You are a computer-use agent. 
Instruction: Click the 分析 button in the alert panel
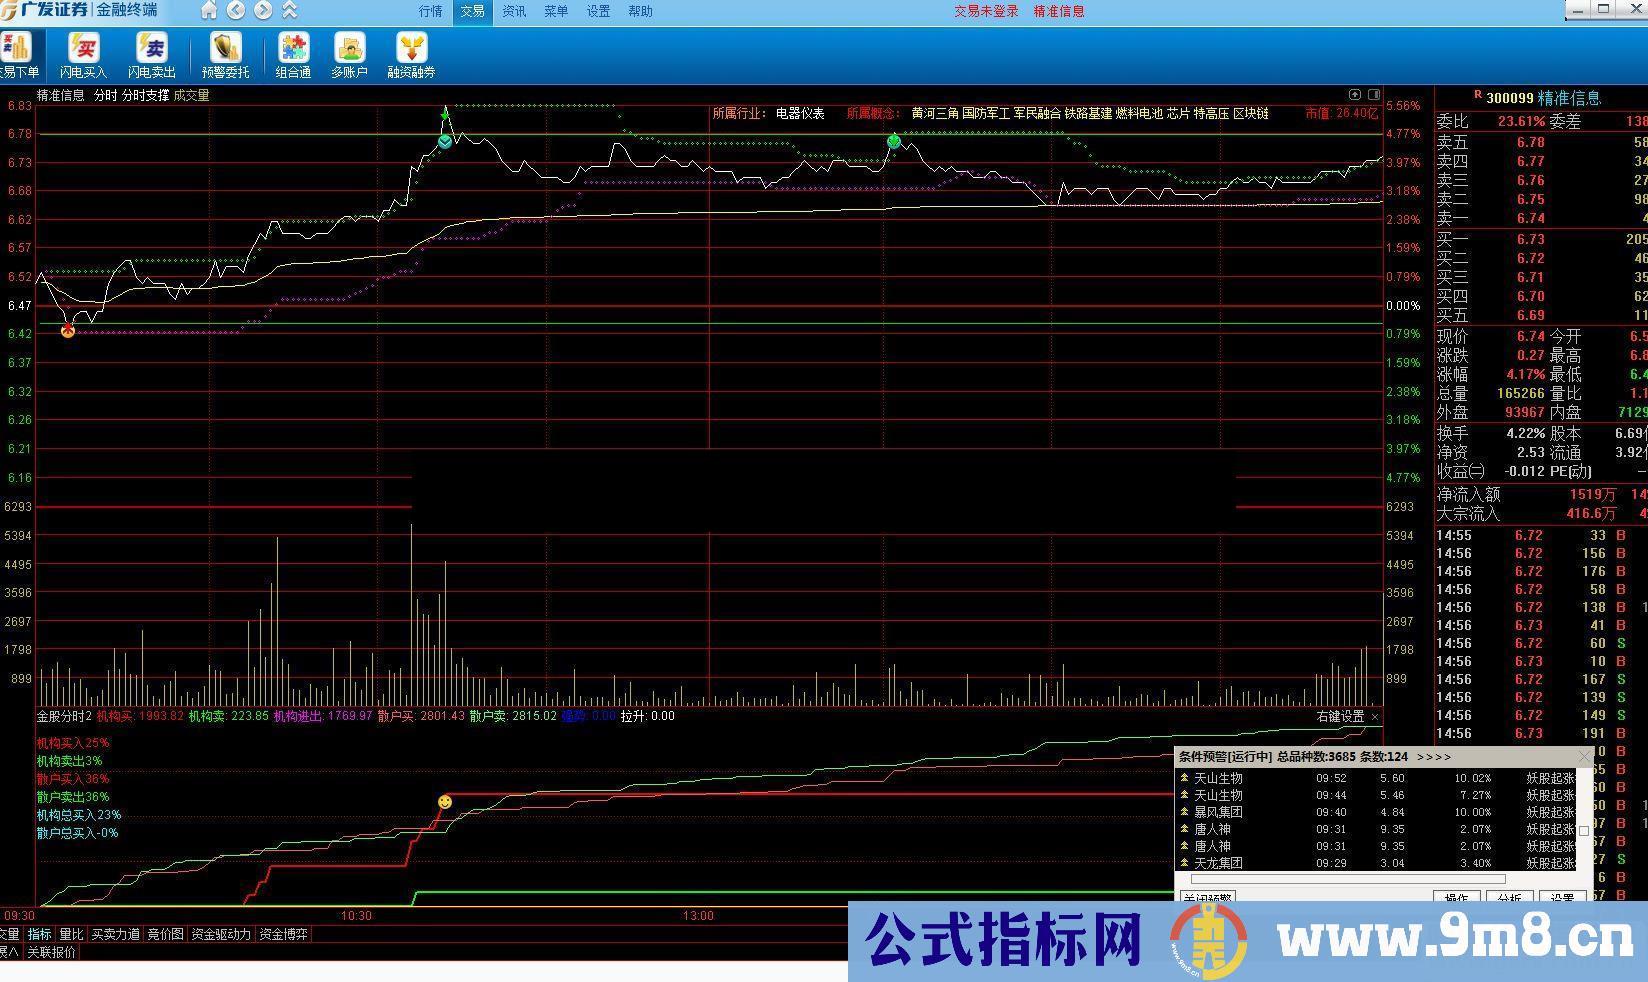point(1511,898)
